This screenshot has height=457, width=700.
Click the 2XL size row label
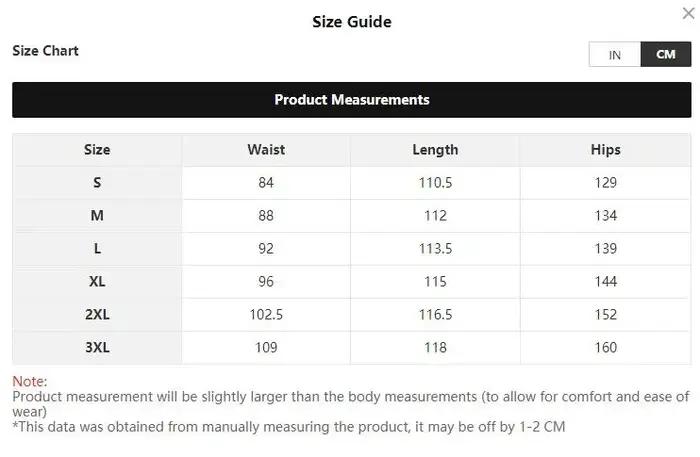[97, 315]
